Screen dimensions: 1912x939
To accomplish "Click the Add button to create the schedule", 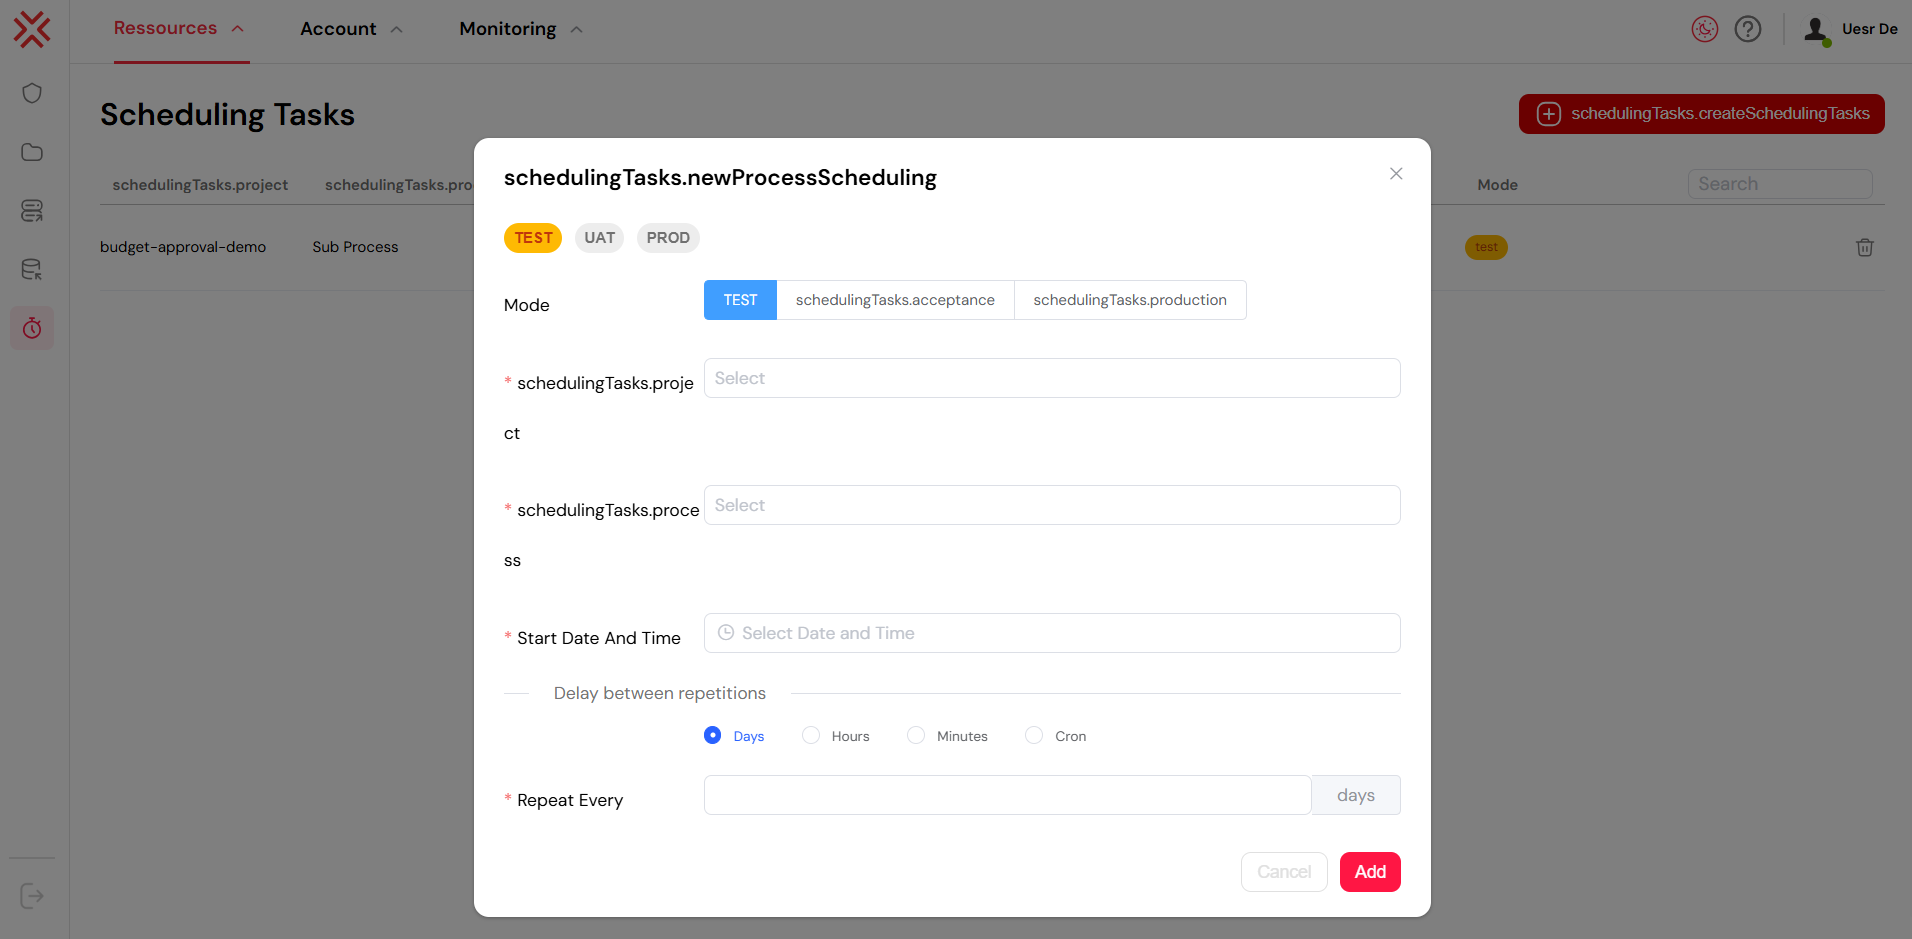I will (x=1369, y=871).
